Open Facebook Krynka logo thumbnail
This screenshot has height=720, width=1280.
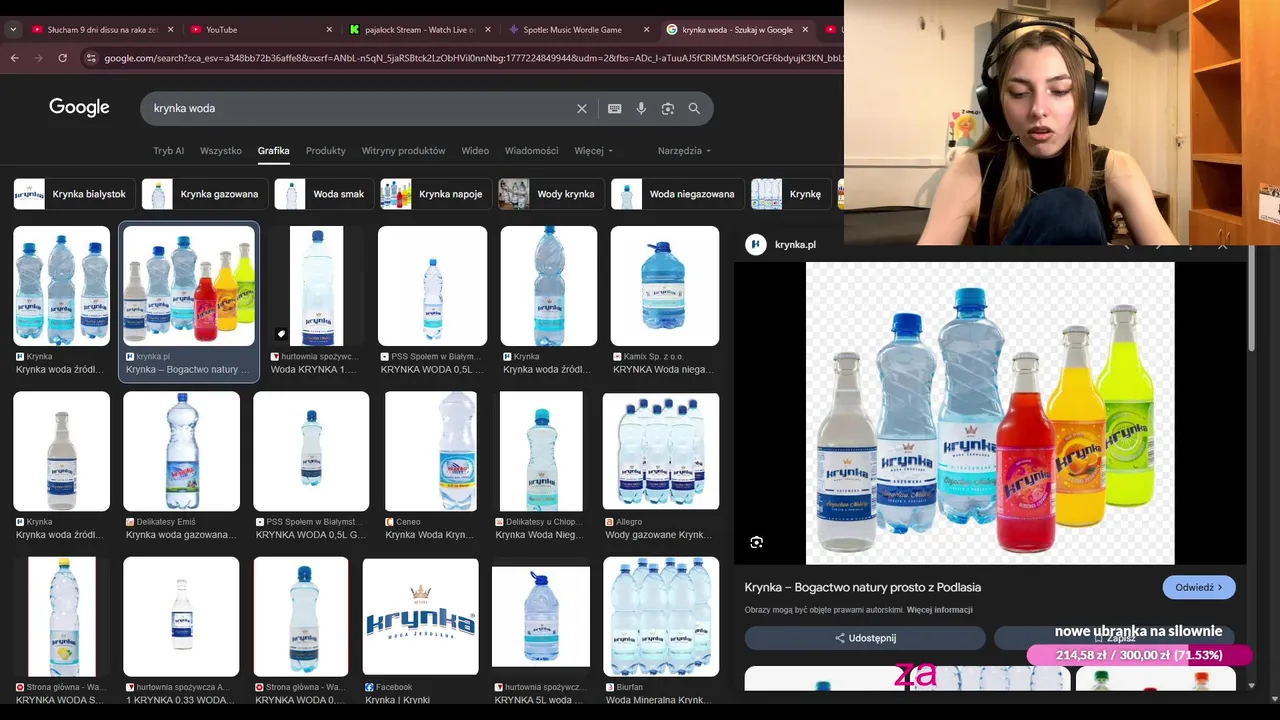pos(420,616)
